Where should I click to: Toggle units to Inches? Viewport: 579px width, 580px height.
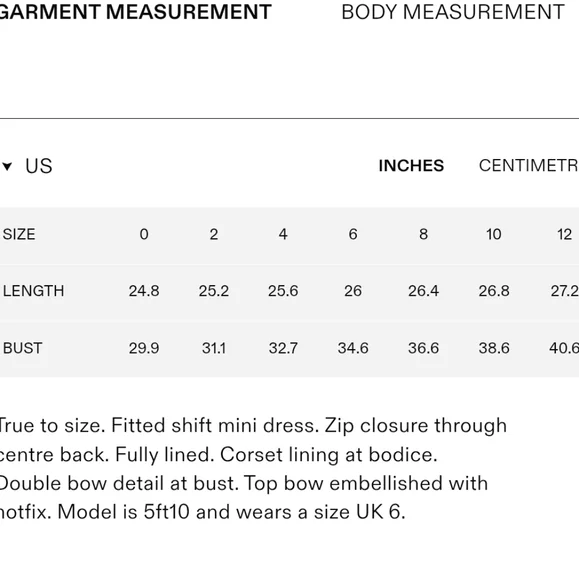tap(411, 166)
